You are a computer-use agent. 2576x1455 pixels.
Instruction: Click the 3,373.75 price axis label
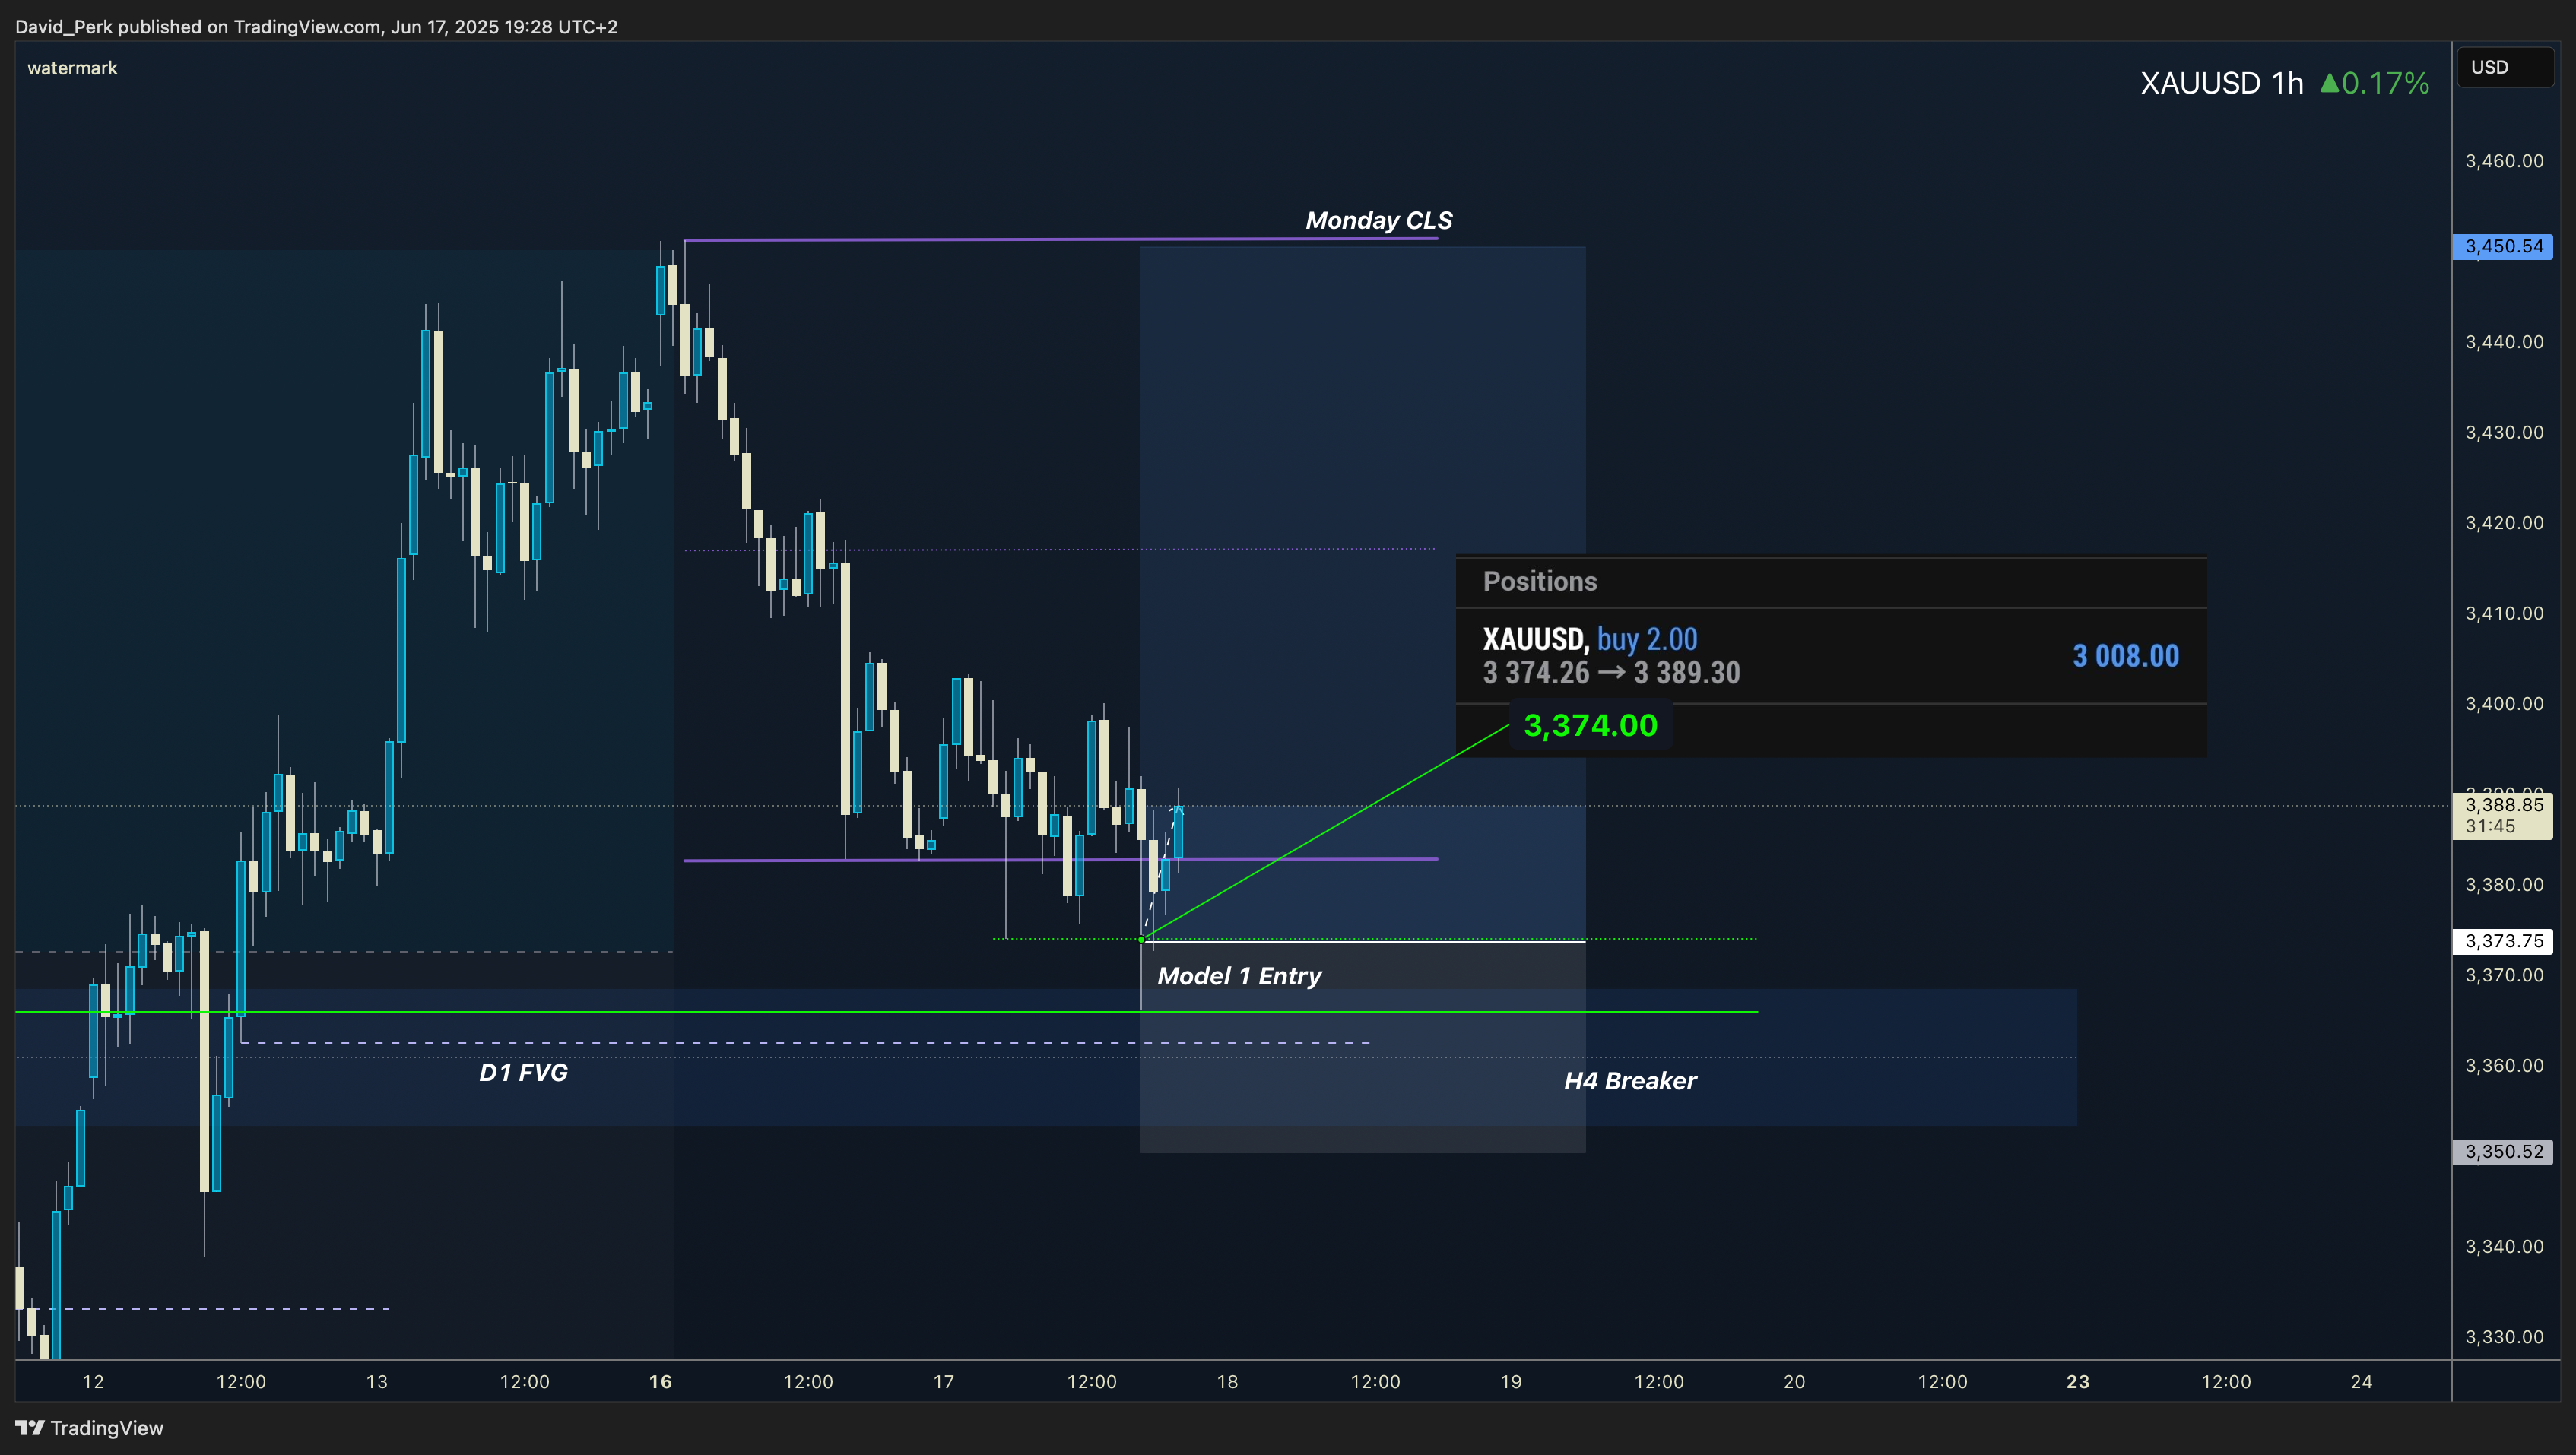[2503, 941]
